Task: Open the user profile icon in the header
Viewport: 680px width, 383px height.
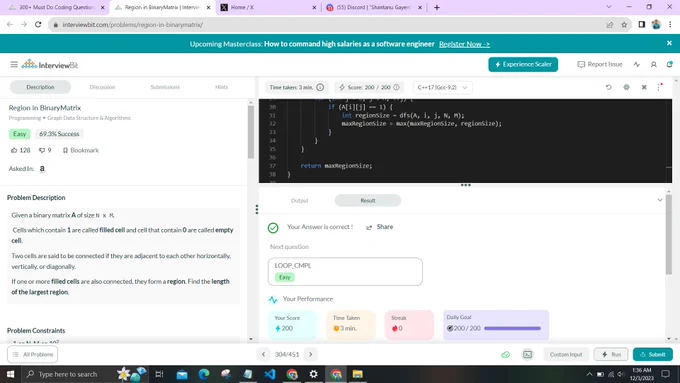Action: point(654,65)
